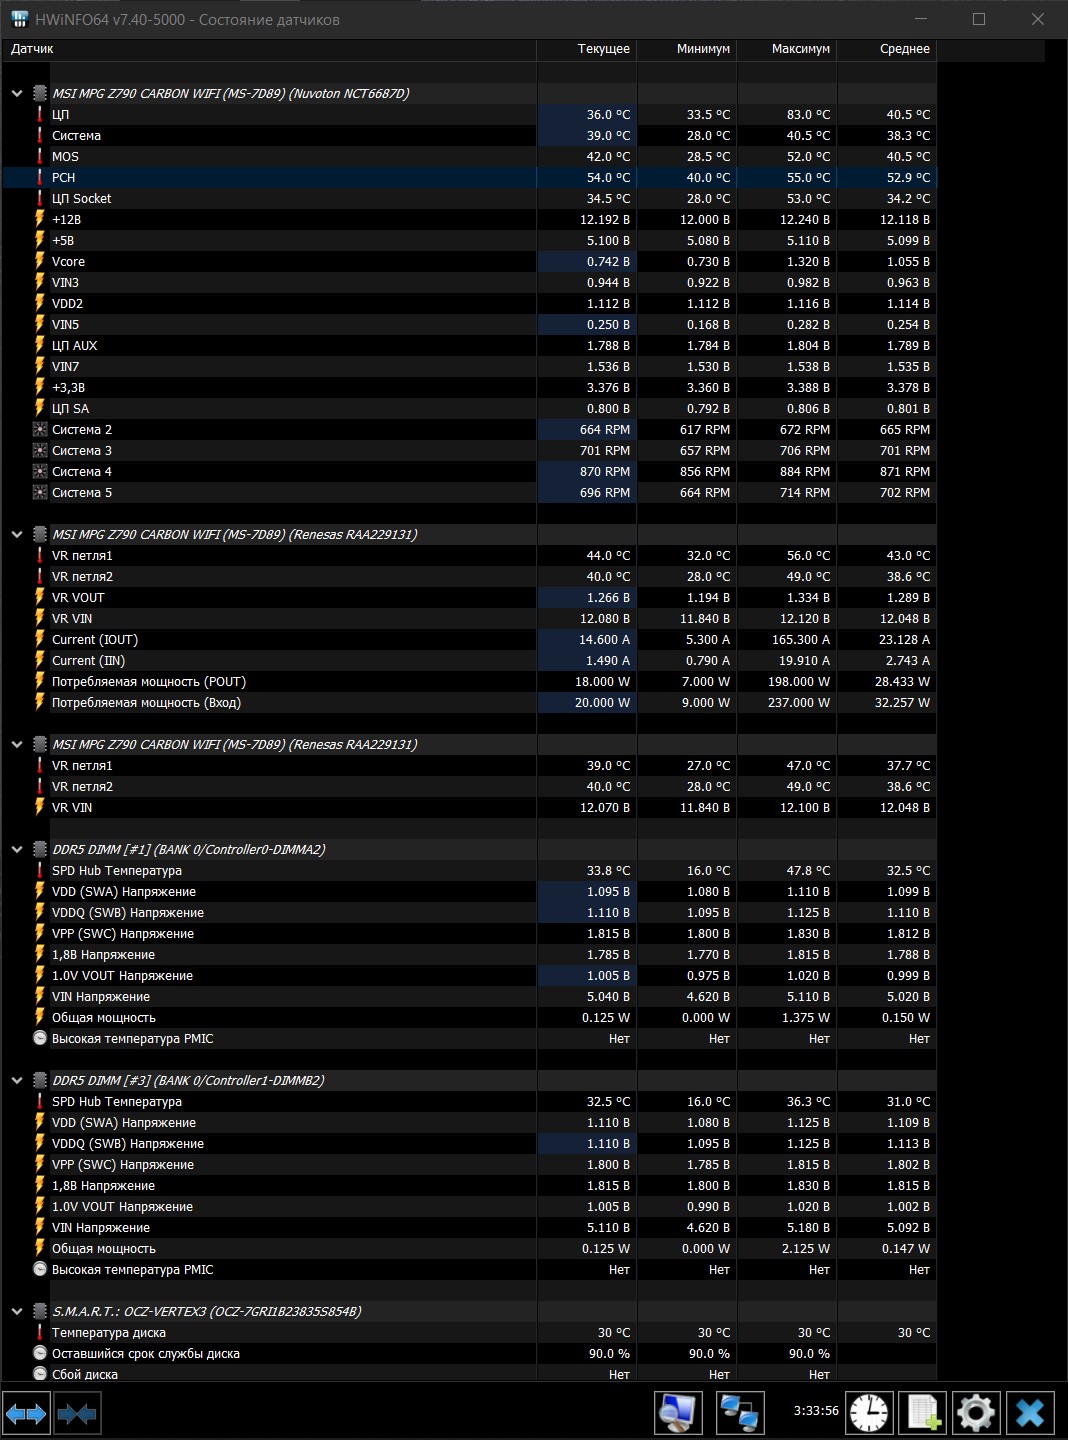Collapse the Nuvoton NCT6687D sensor group
Viewport: 1068px width, 1440px height.
pos(17,93)
